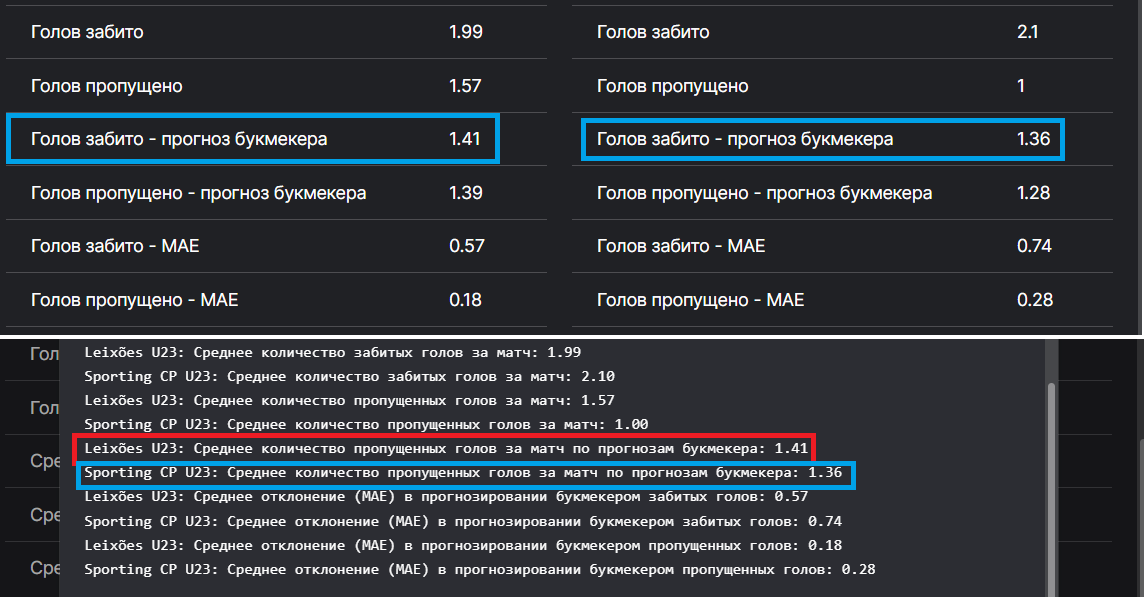Screen dimensions: 1144x597
Task: Click the value 1.36 in the right table
Action: coord(1033,139)
